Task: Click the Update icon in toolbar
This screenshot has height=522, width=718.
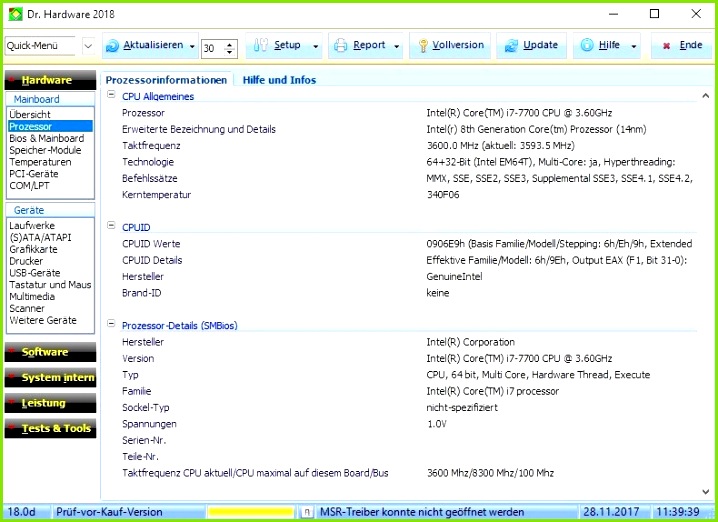Action: coord(511,46)
